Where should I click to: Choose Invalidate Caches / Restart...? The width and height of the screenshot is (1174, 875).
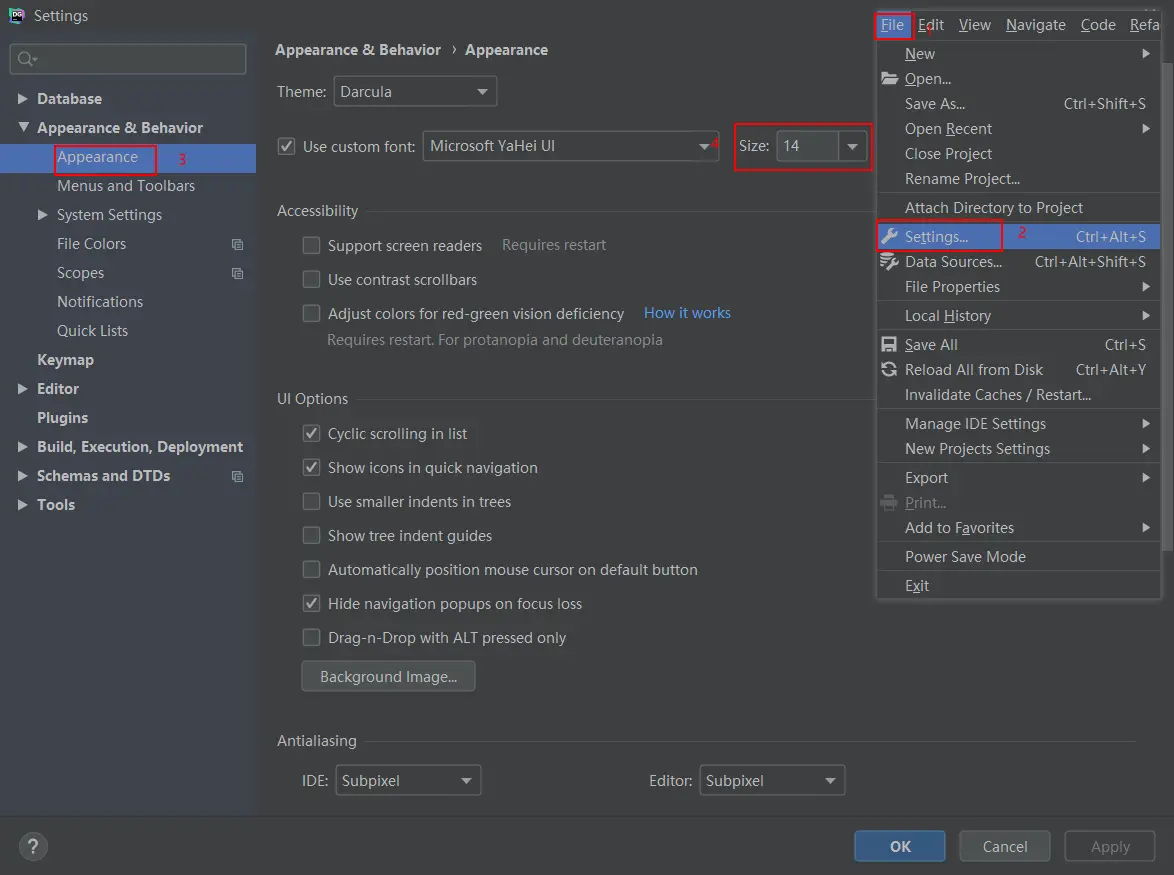click(x=1018, y=394)
